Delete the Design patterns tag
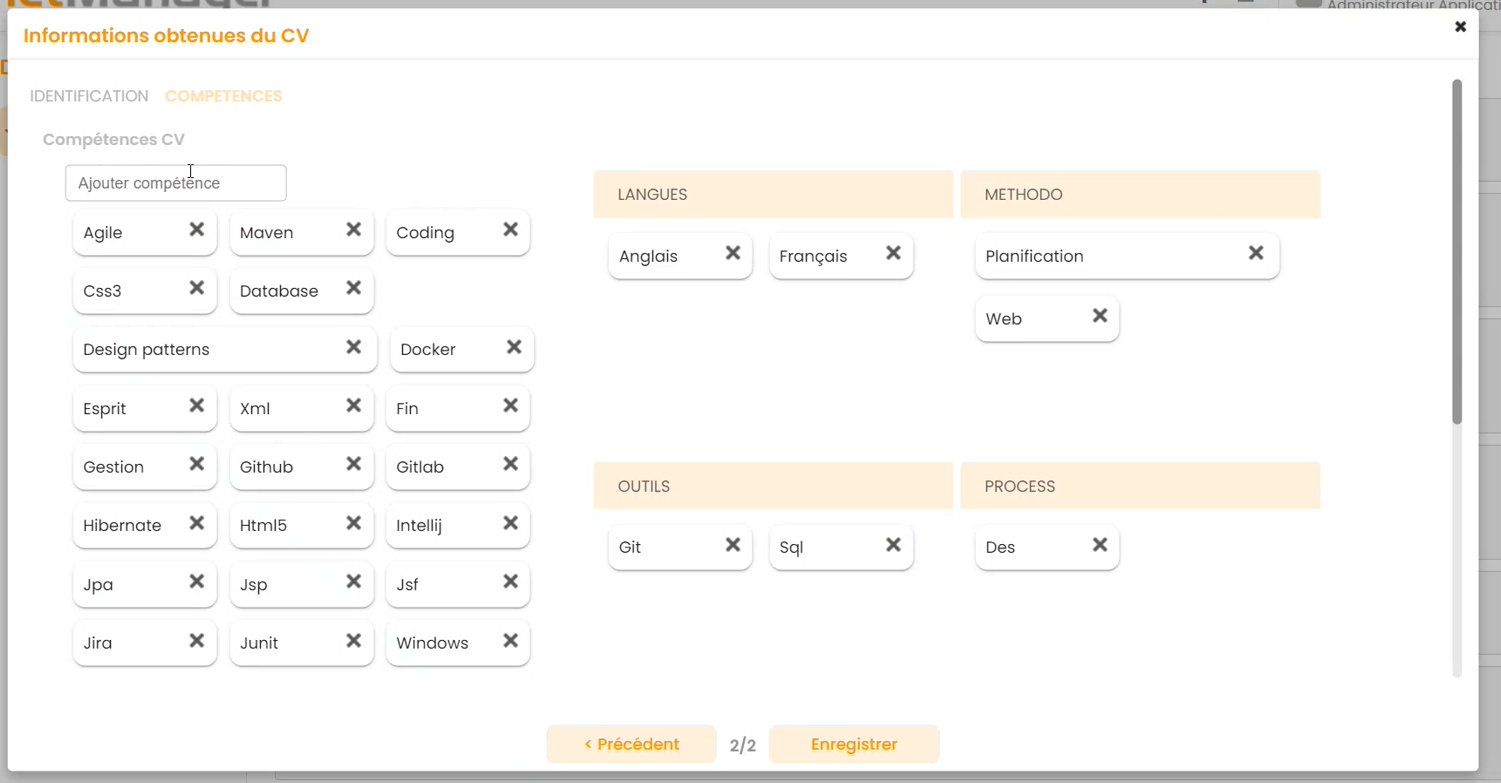The width and height of the screenshot is (1501, 783). [353, 347]
